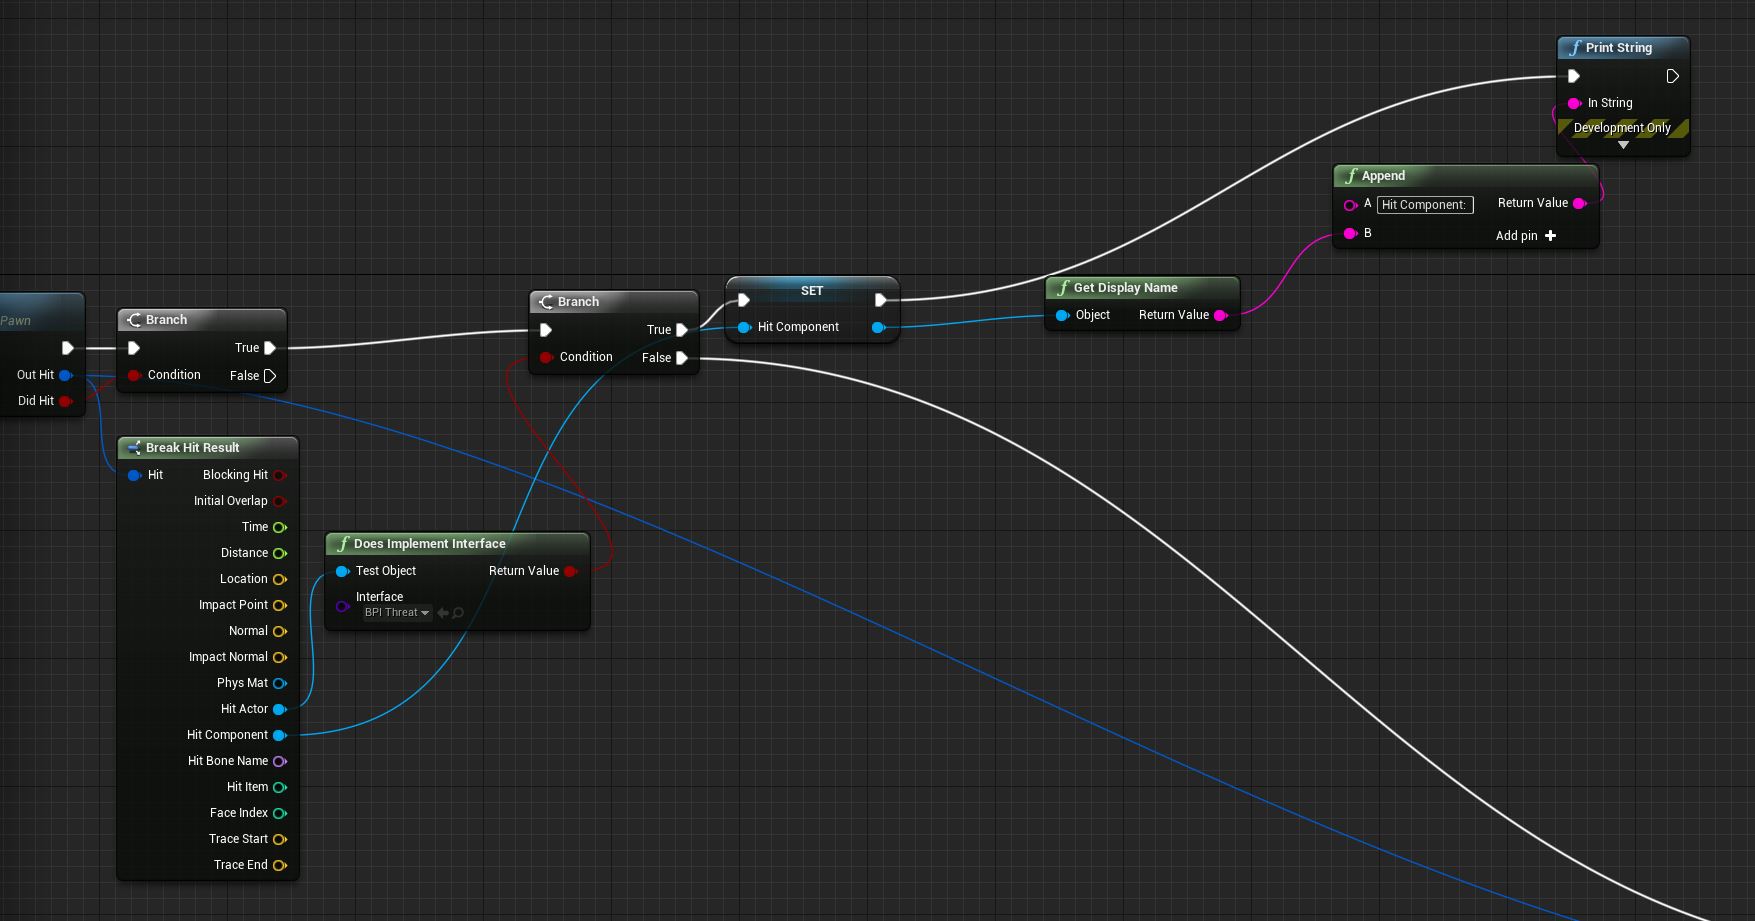Click the browse magnifier icon beside BPI Threat
Screen dimensions: 1755x921
click(x=458, y=613)
